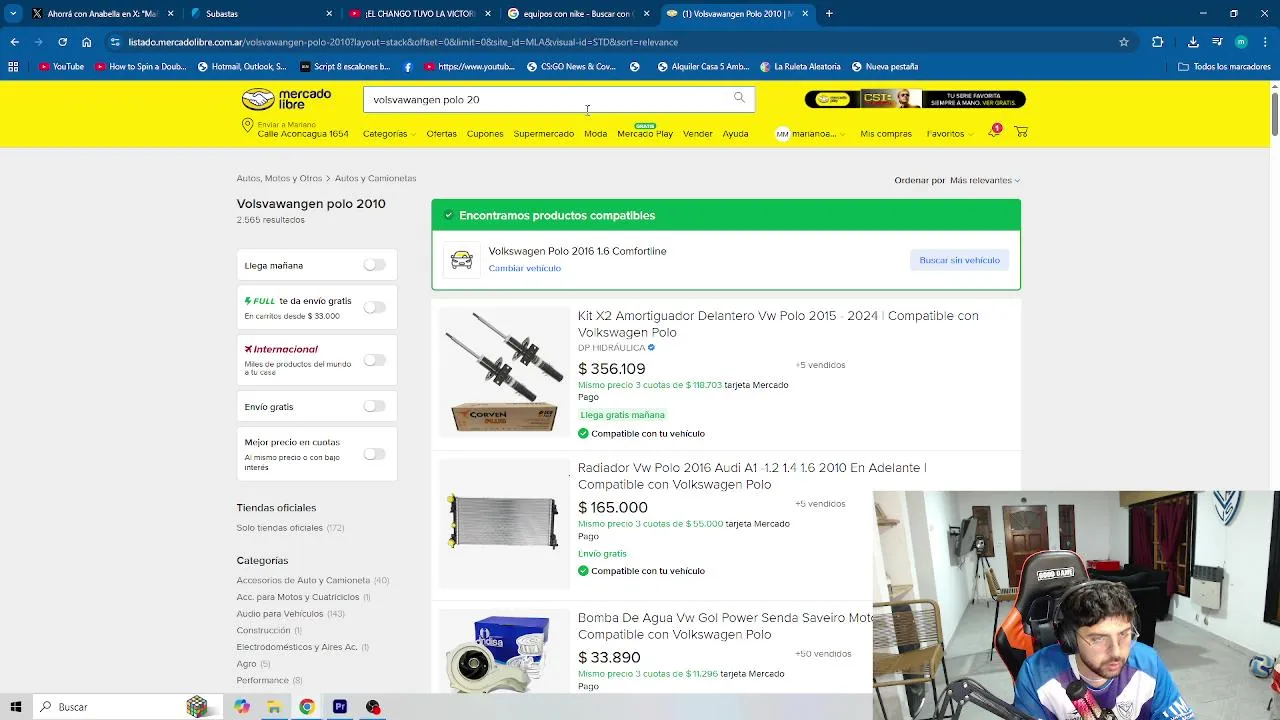Open the Chrome profile avatar

click(x=1241, y=42)
